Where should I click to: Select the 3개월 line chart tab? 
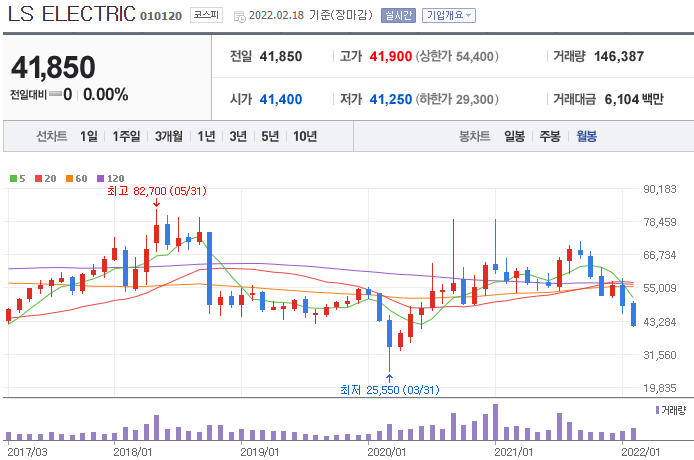(x=169, y=136)
